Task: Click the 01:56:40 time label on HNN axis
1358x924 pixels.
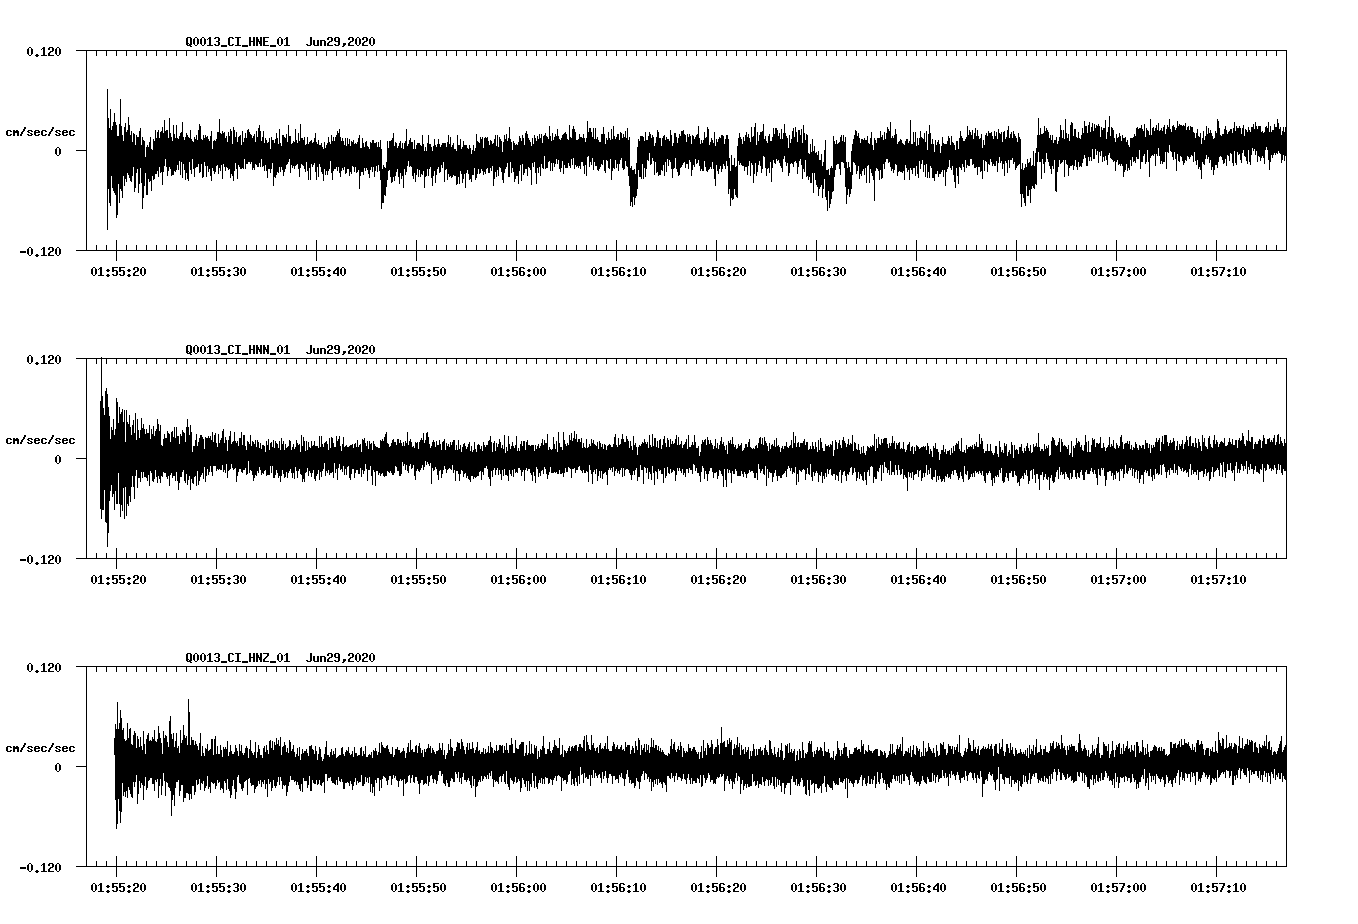Action: point(917,579)
